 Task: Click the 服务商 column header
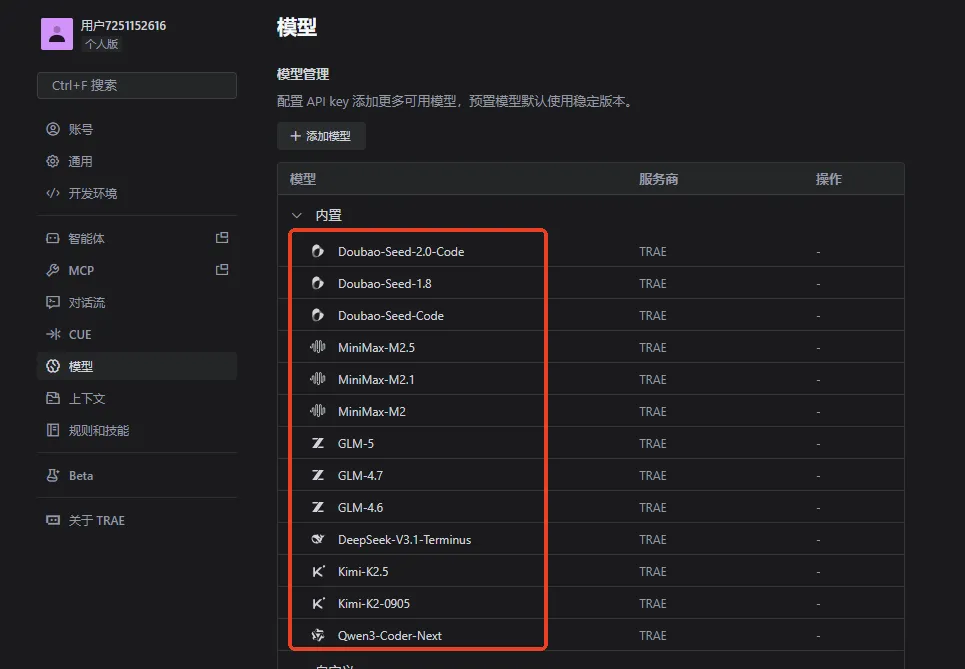(659, 179)
